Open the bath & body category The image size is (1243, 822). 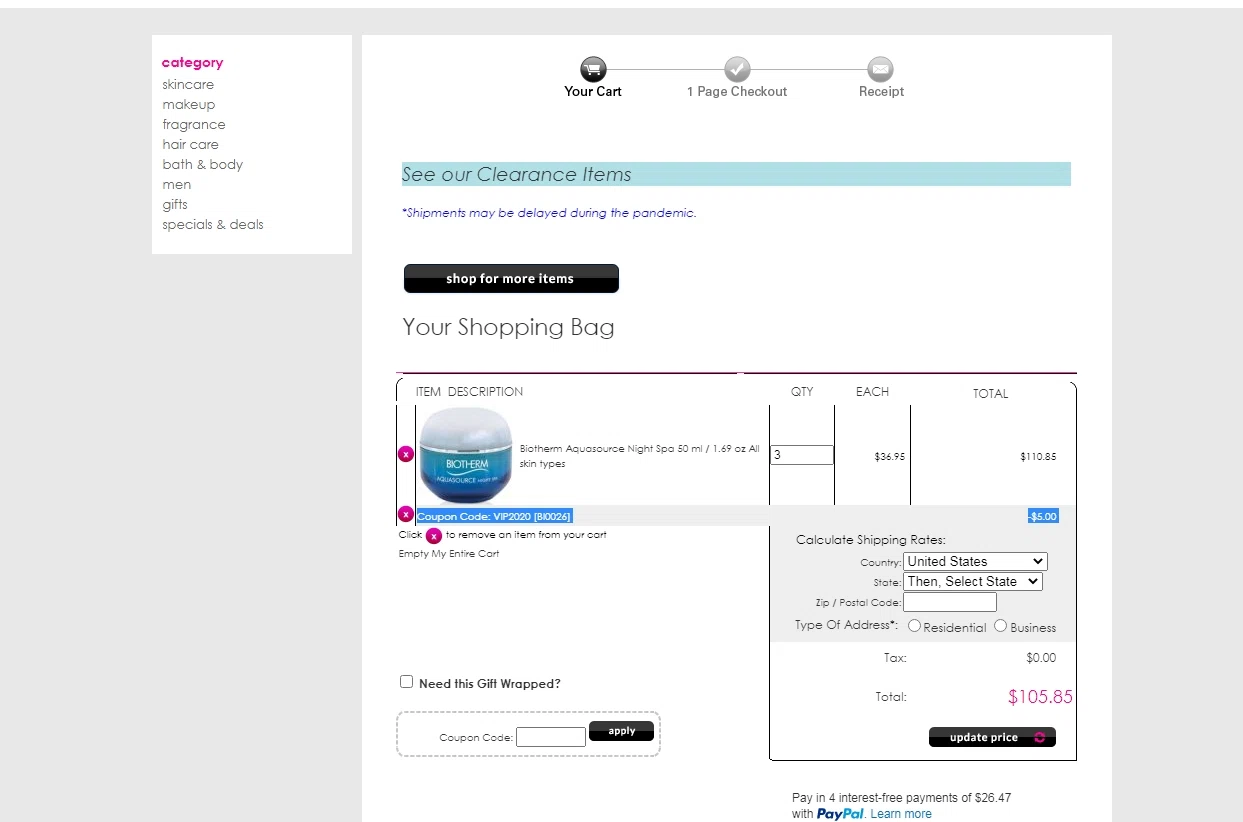pyautogui.click(x=203, y=164)
